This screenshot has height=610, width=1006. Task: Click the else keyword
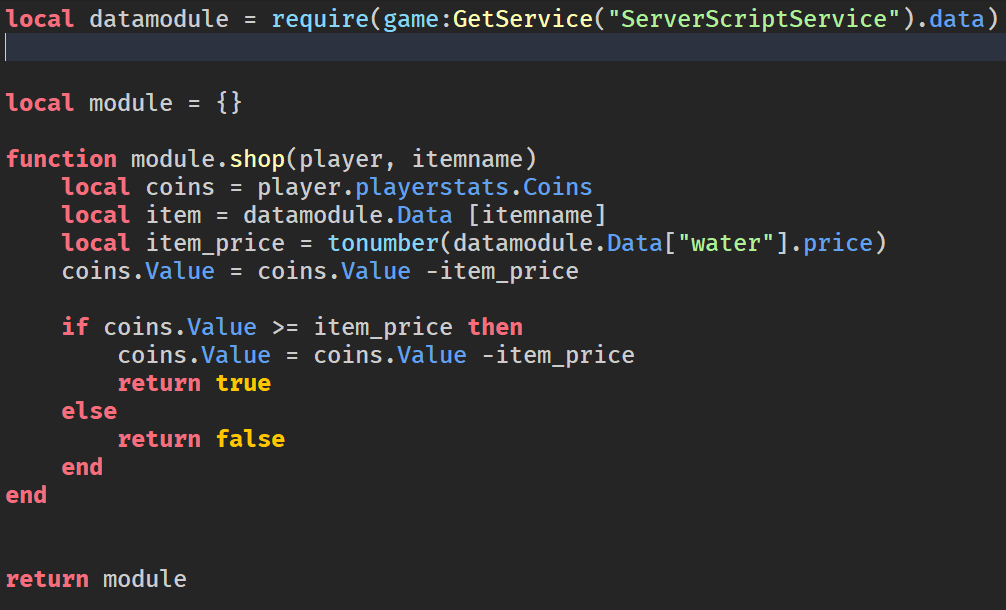tap(90, 410)
